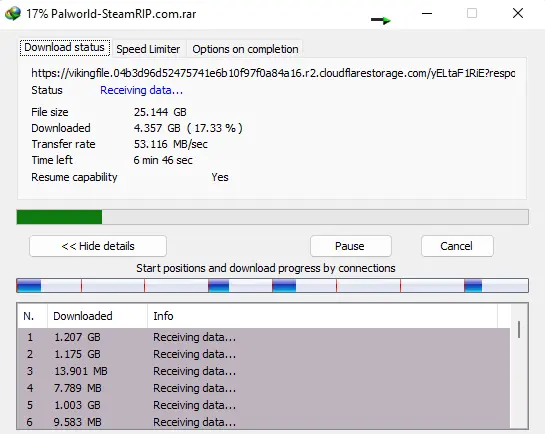
Task: Open the Options on completion tab
Action: (x=245, y=49)
